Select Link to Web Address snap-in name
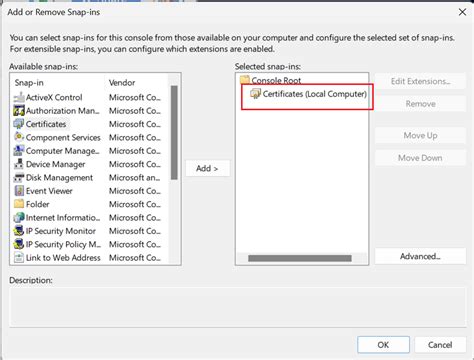The height and width of the screenshot is (360, 474). click(63, 257)
